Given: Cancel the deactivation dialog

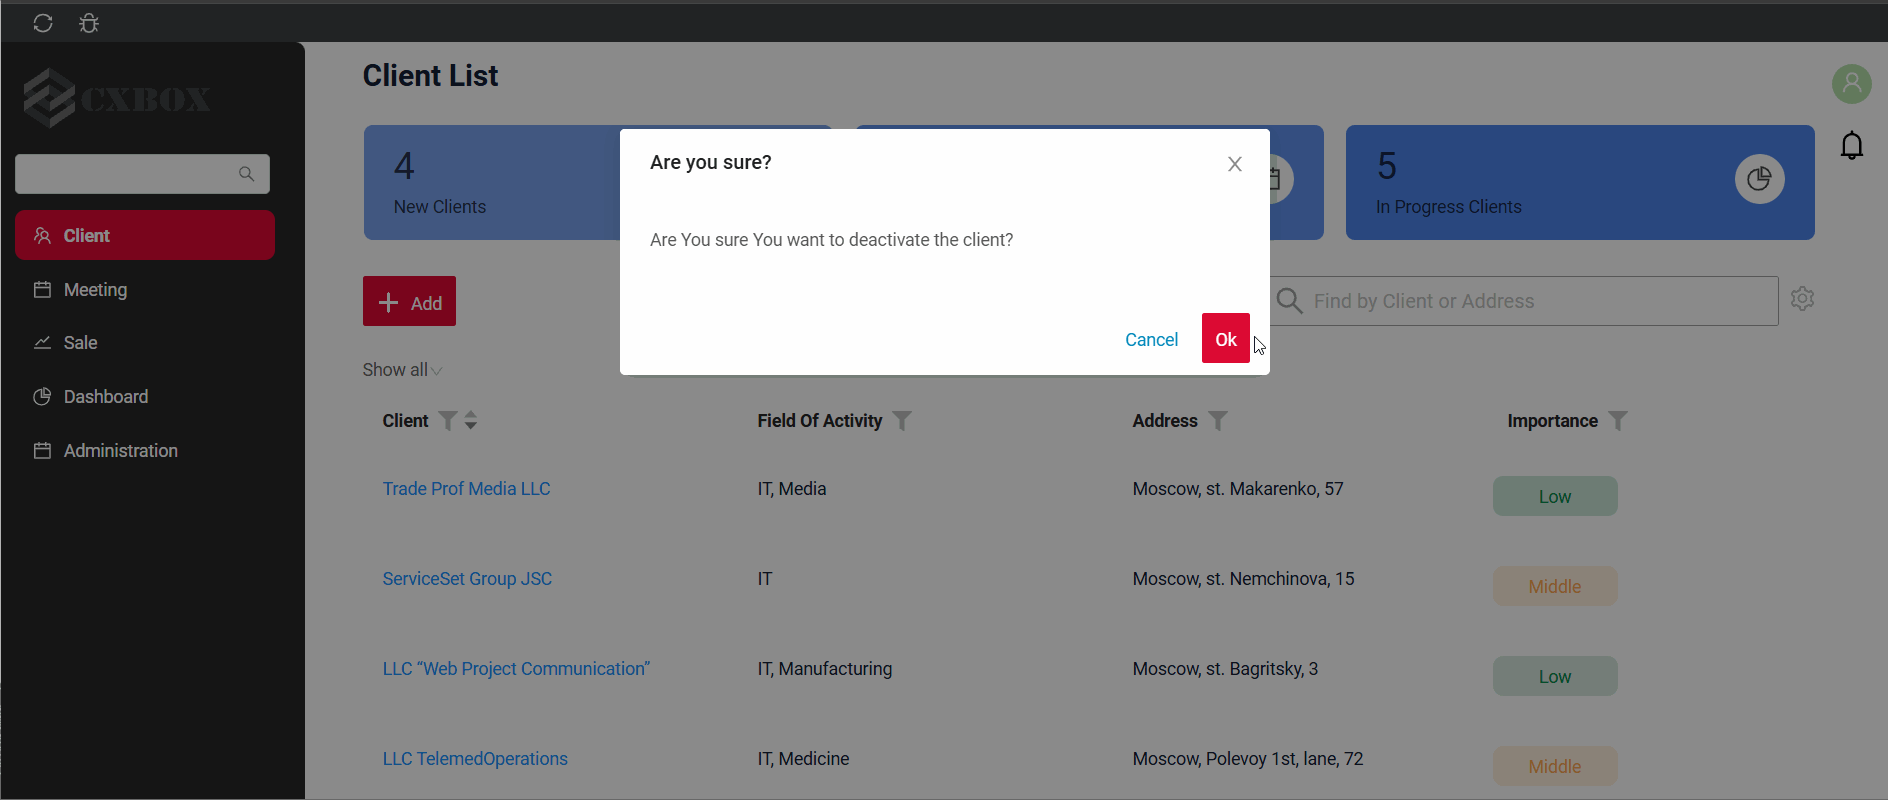Looking at the screenshot, I should (x=1151, y=340).
